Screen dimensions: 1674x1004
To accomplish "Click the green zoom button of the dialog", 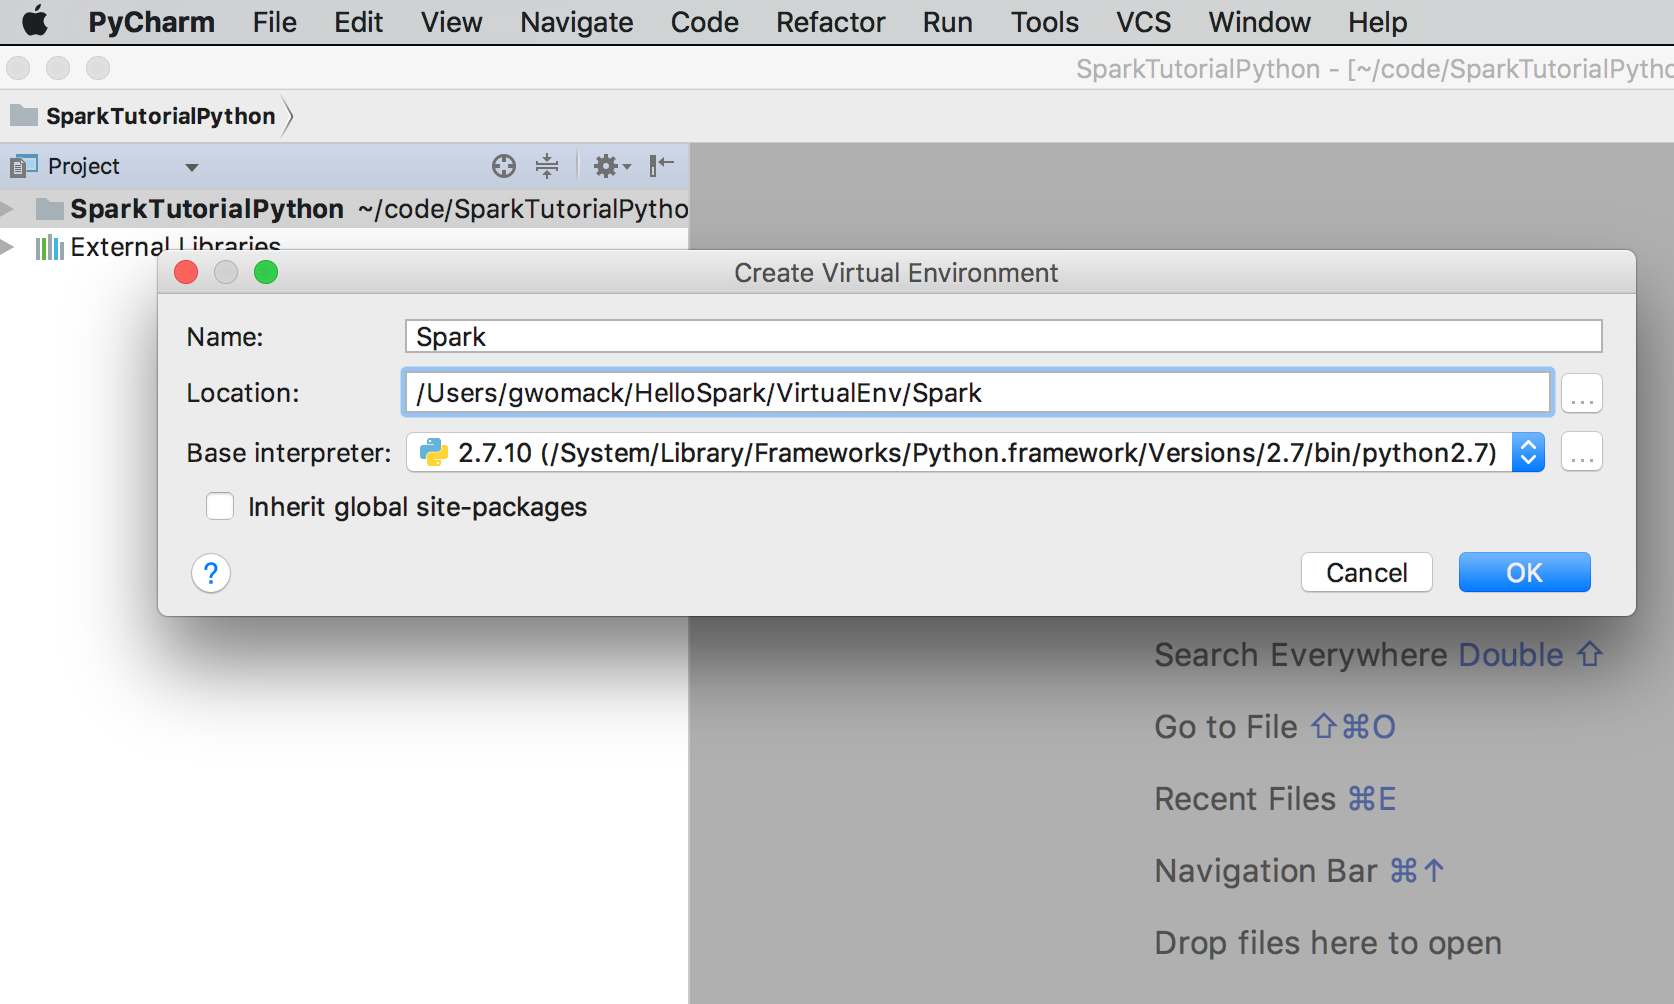I will pos(266,272).
